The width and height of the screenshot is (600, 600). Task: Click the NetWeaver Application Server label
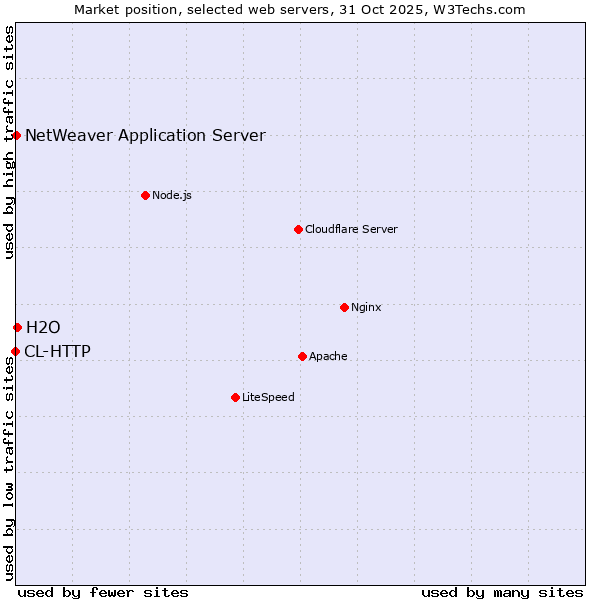(145, 136)
